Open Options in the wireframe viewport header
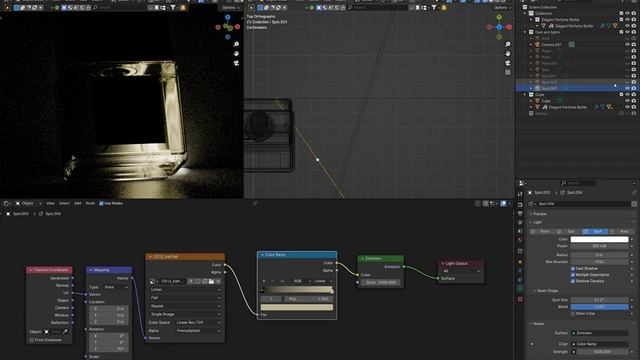This screenshot has width=640, height=360. [x=501, y=7]
